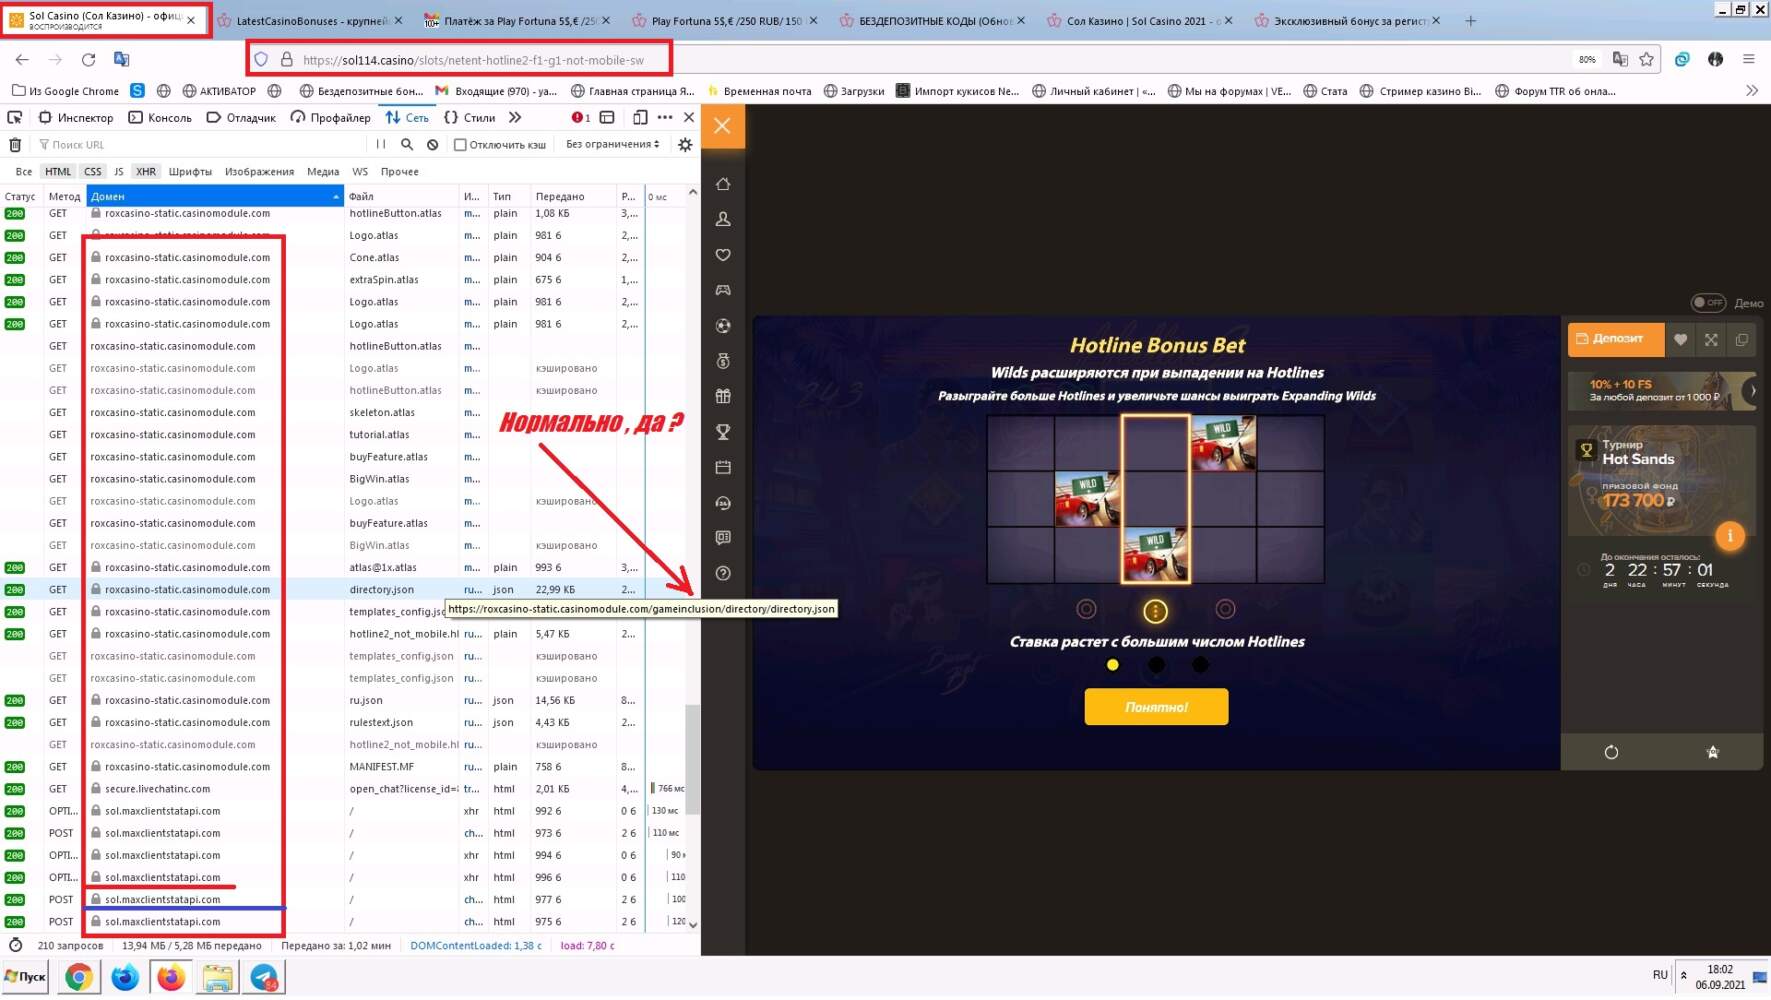Open the trophy tournaments icon in casino sidebar
The width and height of the screenshot is (1771, 1000).
(723, 432)
